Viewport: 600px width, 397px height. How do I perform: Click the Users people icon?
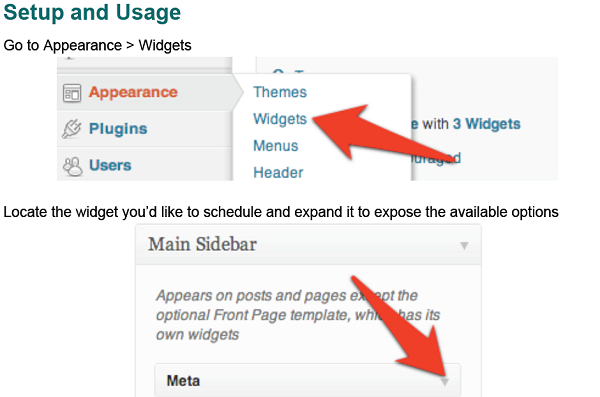tap(73, 166)
